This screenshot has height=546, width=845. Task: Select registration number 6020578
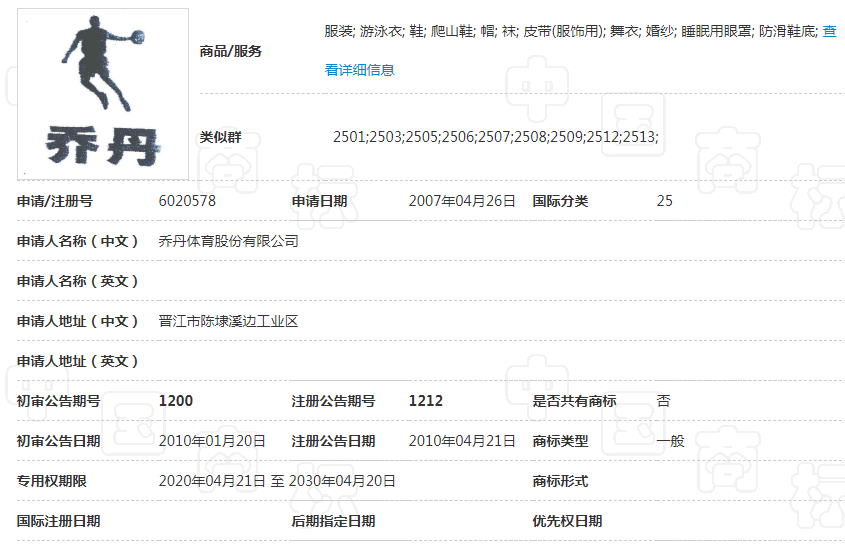(x=187, y=201)
